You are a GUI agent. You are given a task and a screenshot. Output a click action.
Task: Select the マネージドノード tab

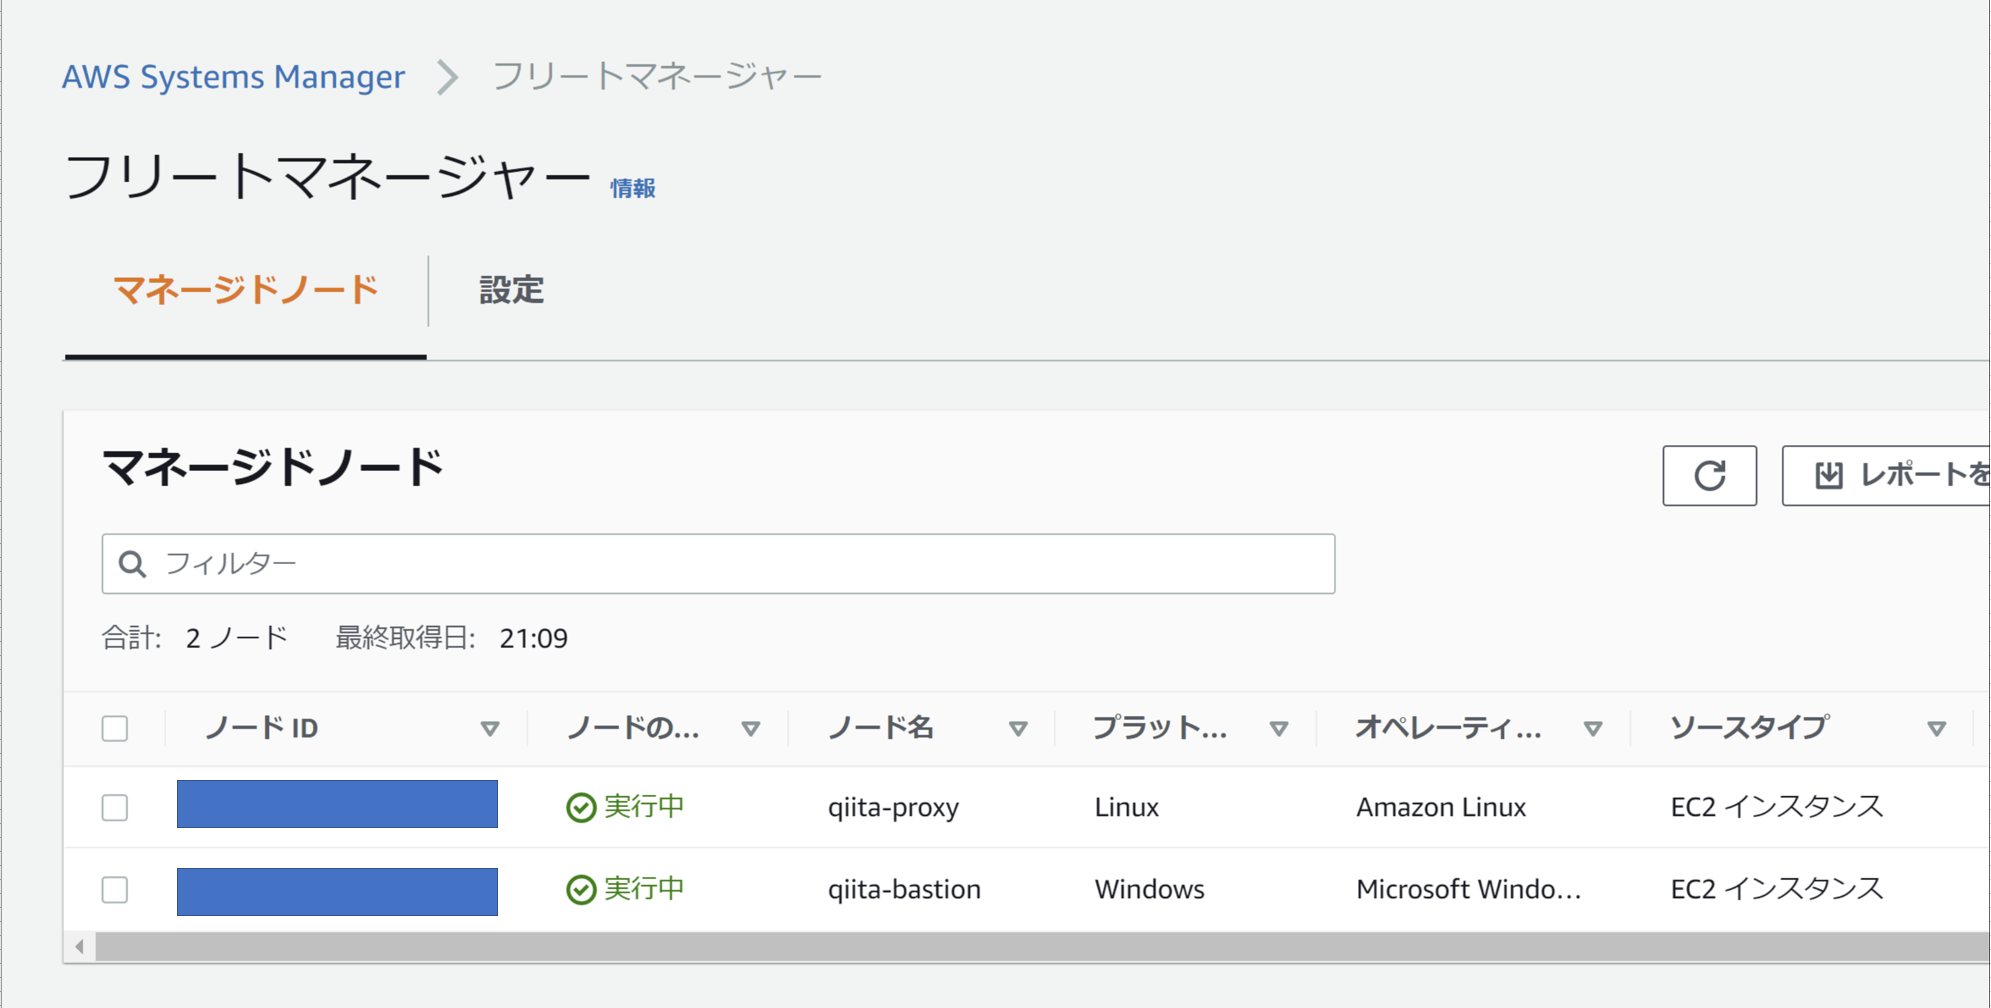pyautogui.click(x=246, y=290)
